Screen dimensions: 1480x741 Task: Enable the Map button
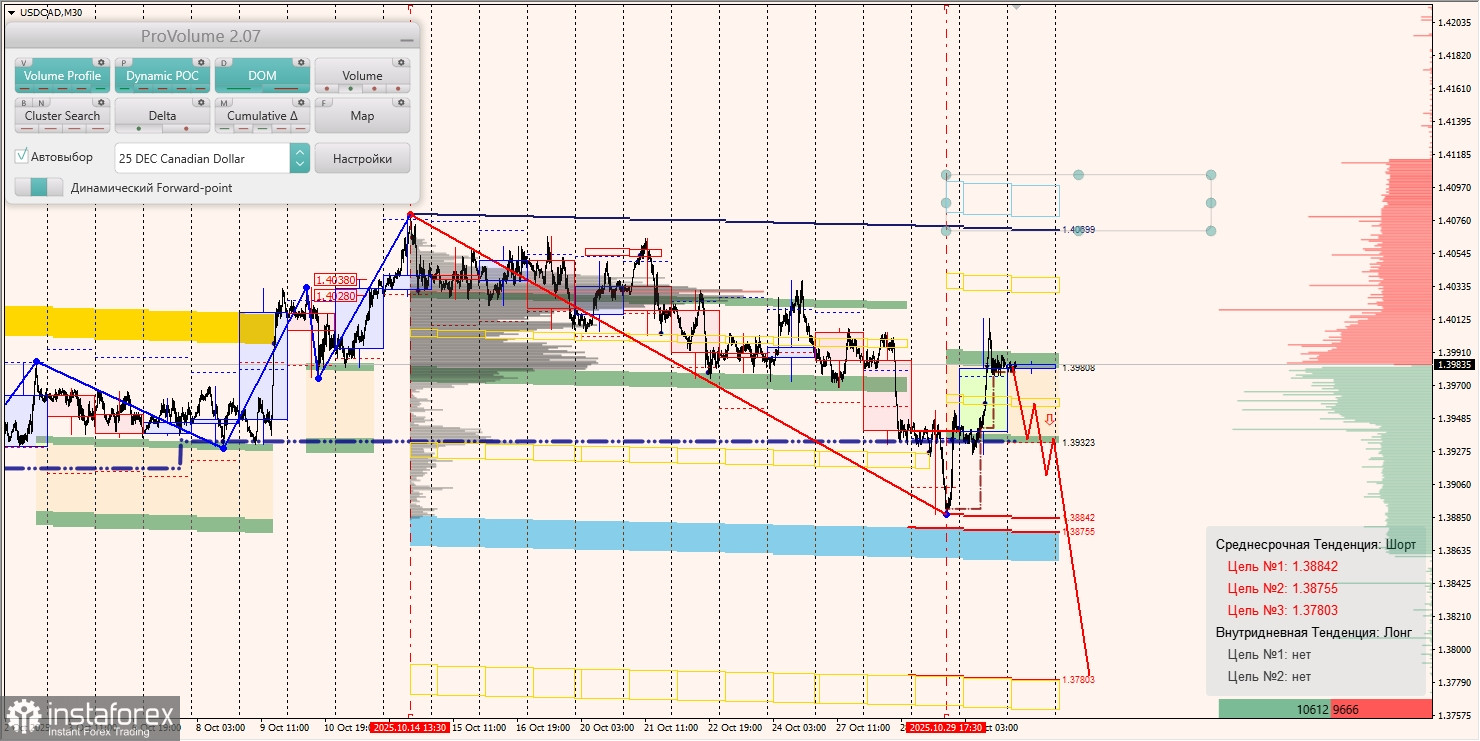tap(362, 116)
